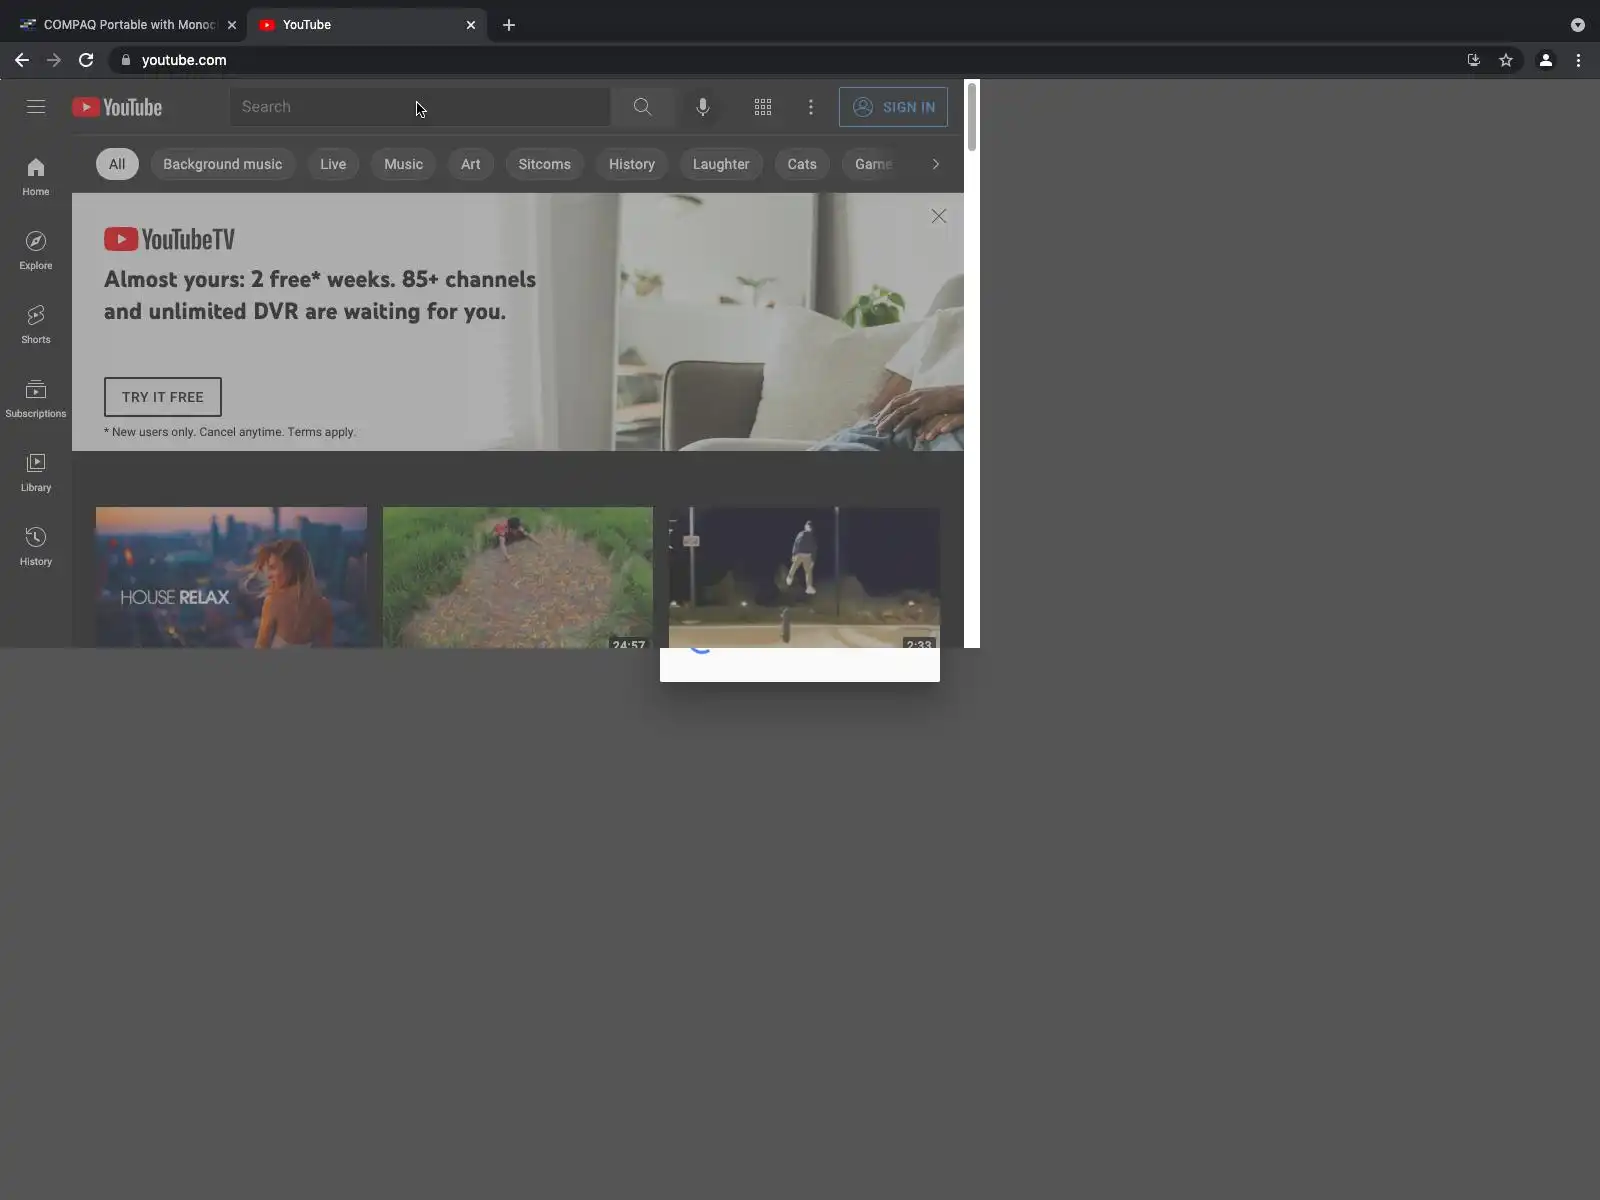The width and height of the screenshot is (1600, 1200).
Task: Filter by Cats chip
Action: pos(802,164)
